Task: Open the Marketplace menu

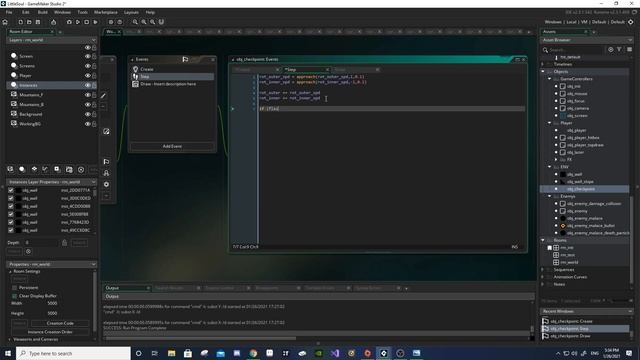Action: (x=106, y=12)
